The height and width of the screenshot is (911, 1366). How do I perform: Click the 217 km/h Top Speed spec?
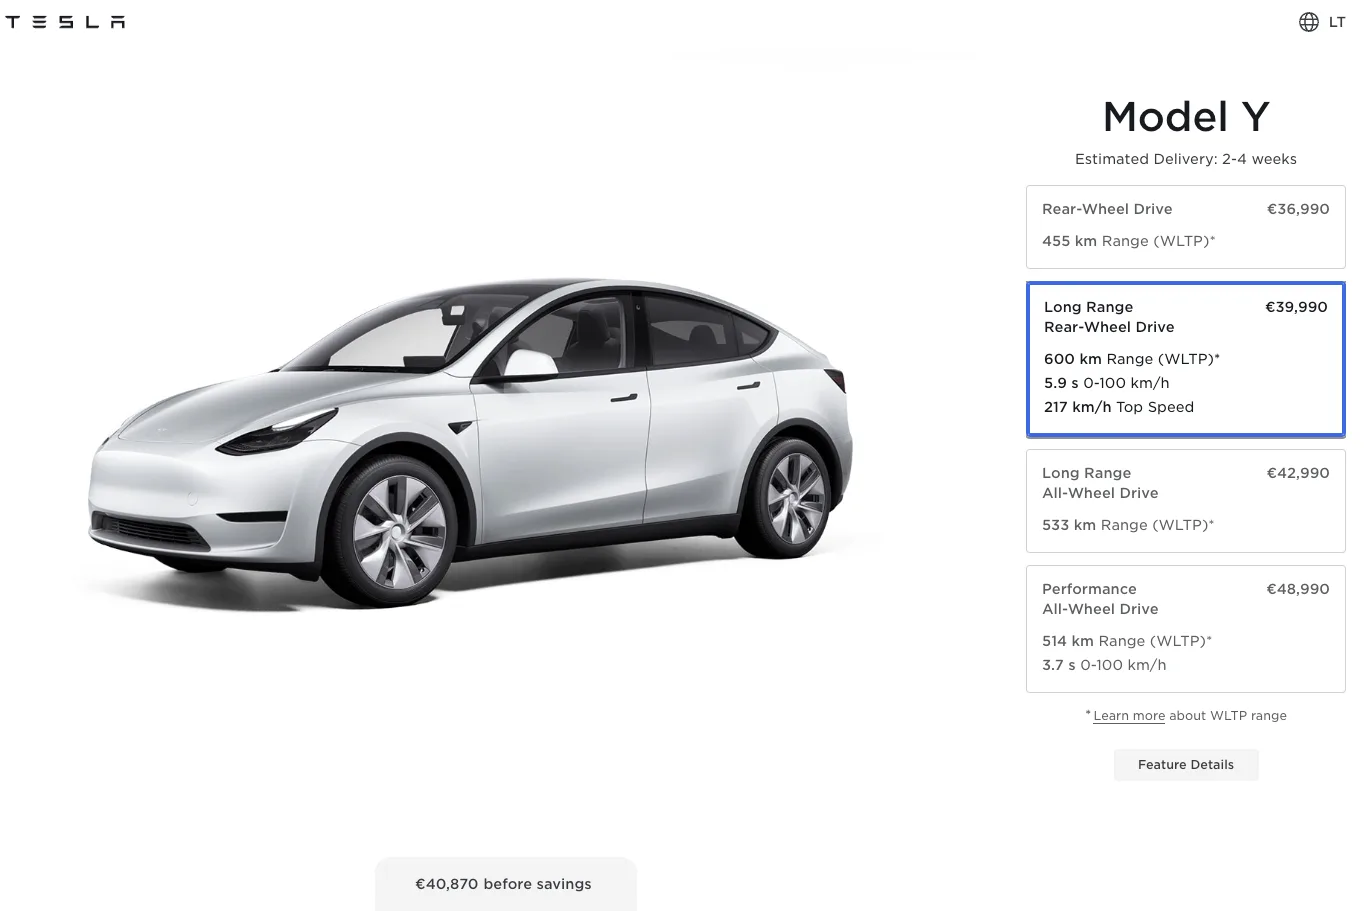tap(1119, 407)
